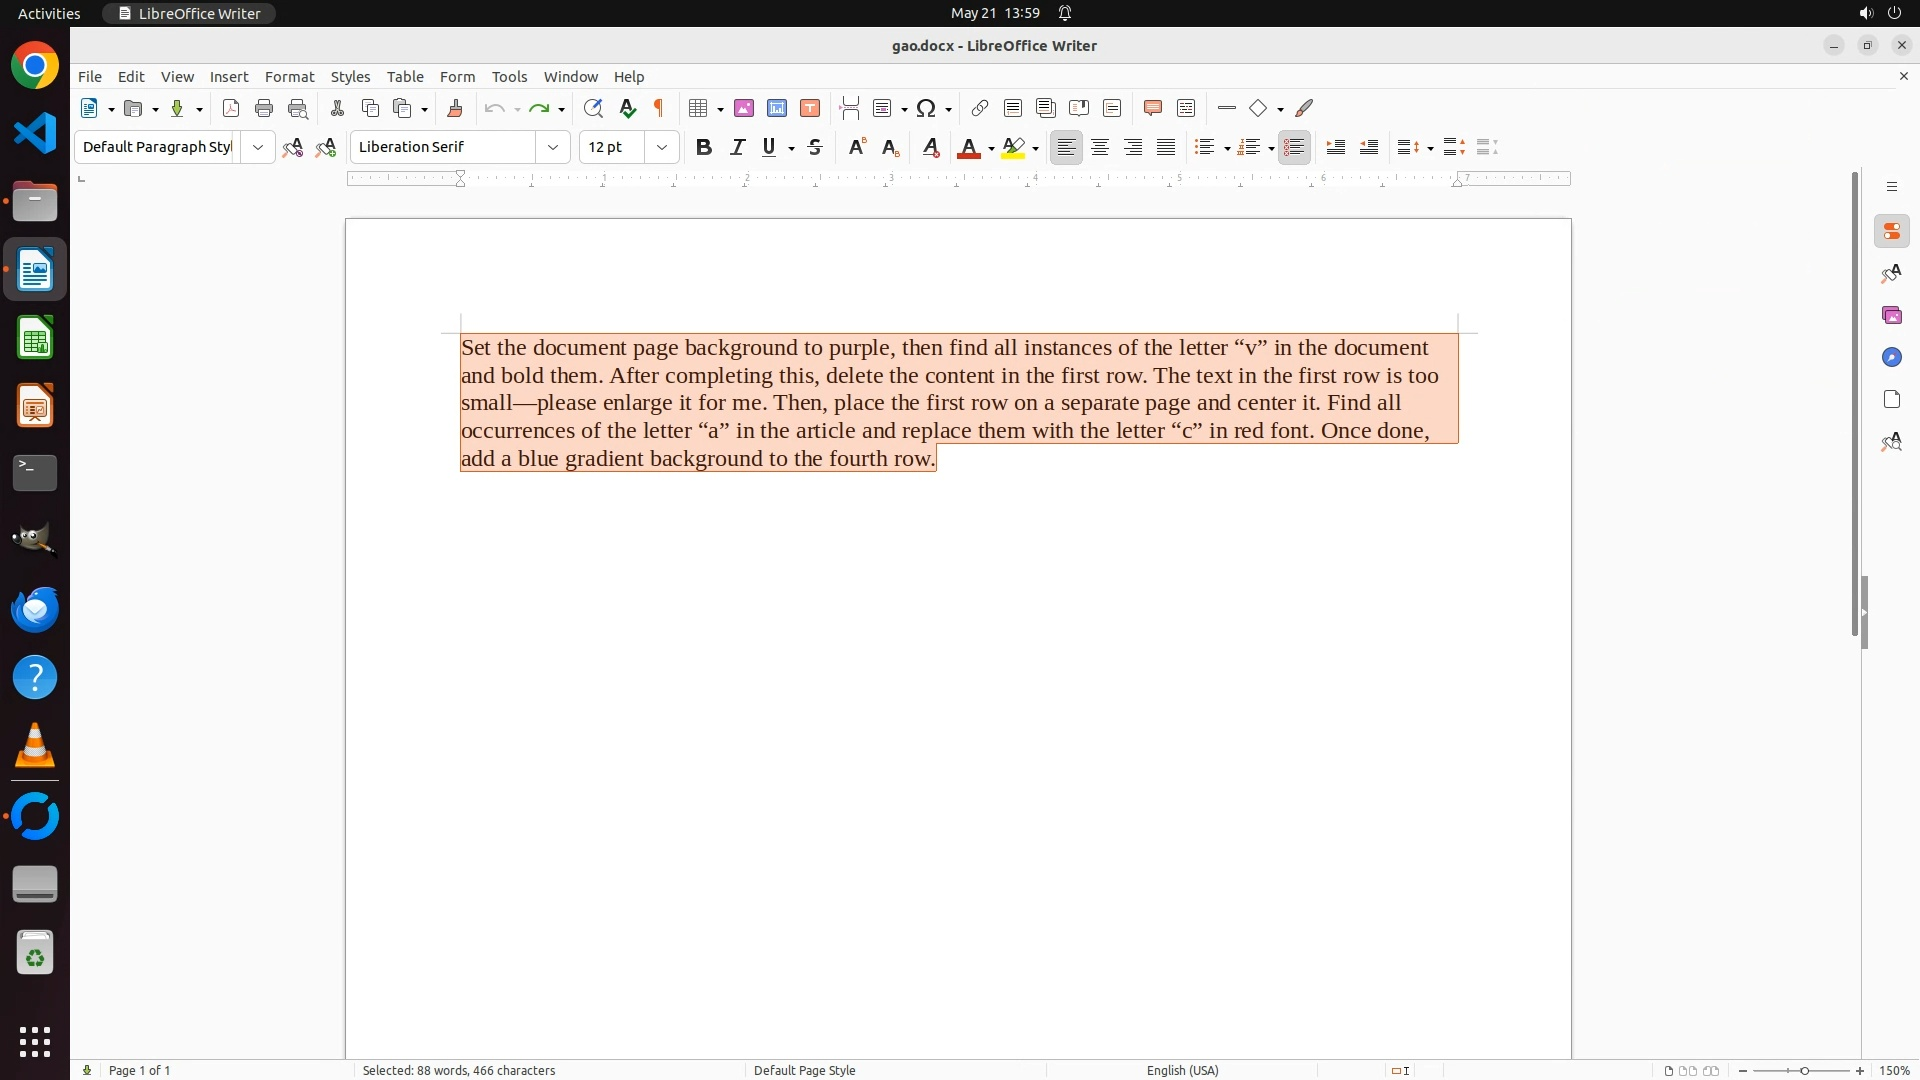Click the Insert Image icon
The height and width of the screenshot is (1080, 1920).
744,108
